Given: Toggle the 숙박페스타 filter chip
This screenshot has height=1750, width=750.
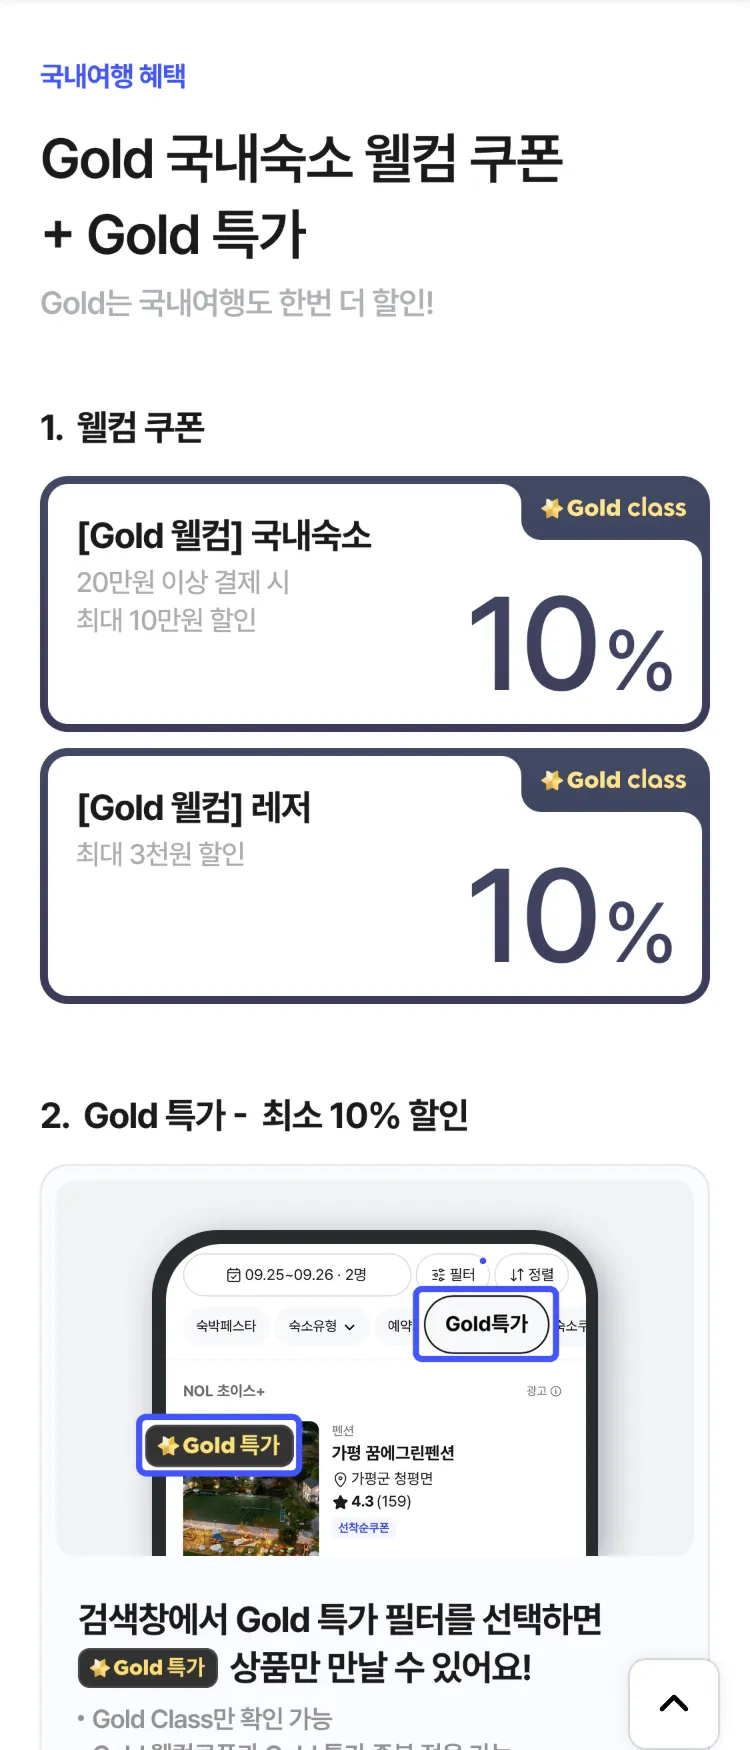Looking at the screenshot, I should 226,1326.
